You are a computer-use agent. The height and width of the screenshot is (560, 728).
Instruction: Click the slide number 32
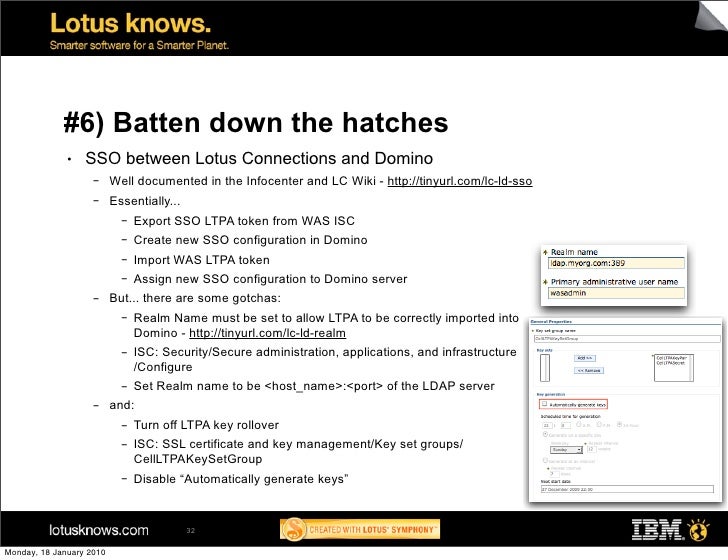coord(190,531)
